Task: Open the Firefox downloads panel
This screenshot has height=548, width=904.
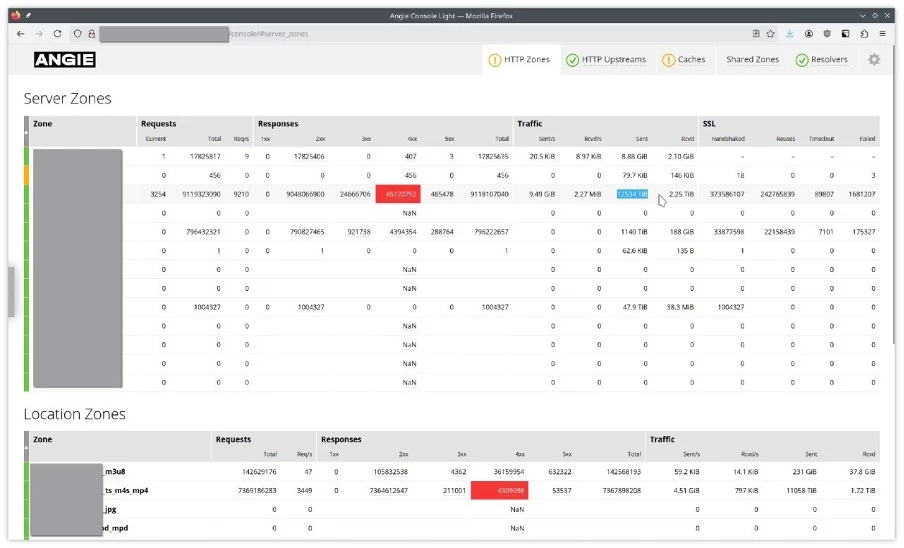Action: pyautogui.click(x=790, y=33)
